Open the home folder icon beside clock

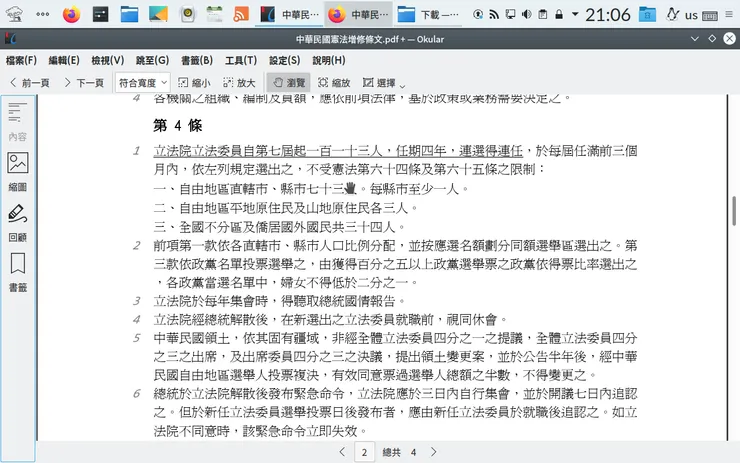tap(648, 14)
